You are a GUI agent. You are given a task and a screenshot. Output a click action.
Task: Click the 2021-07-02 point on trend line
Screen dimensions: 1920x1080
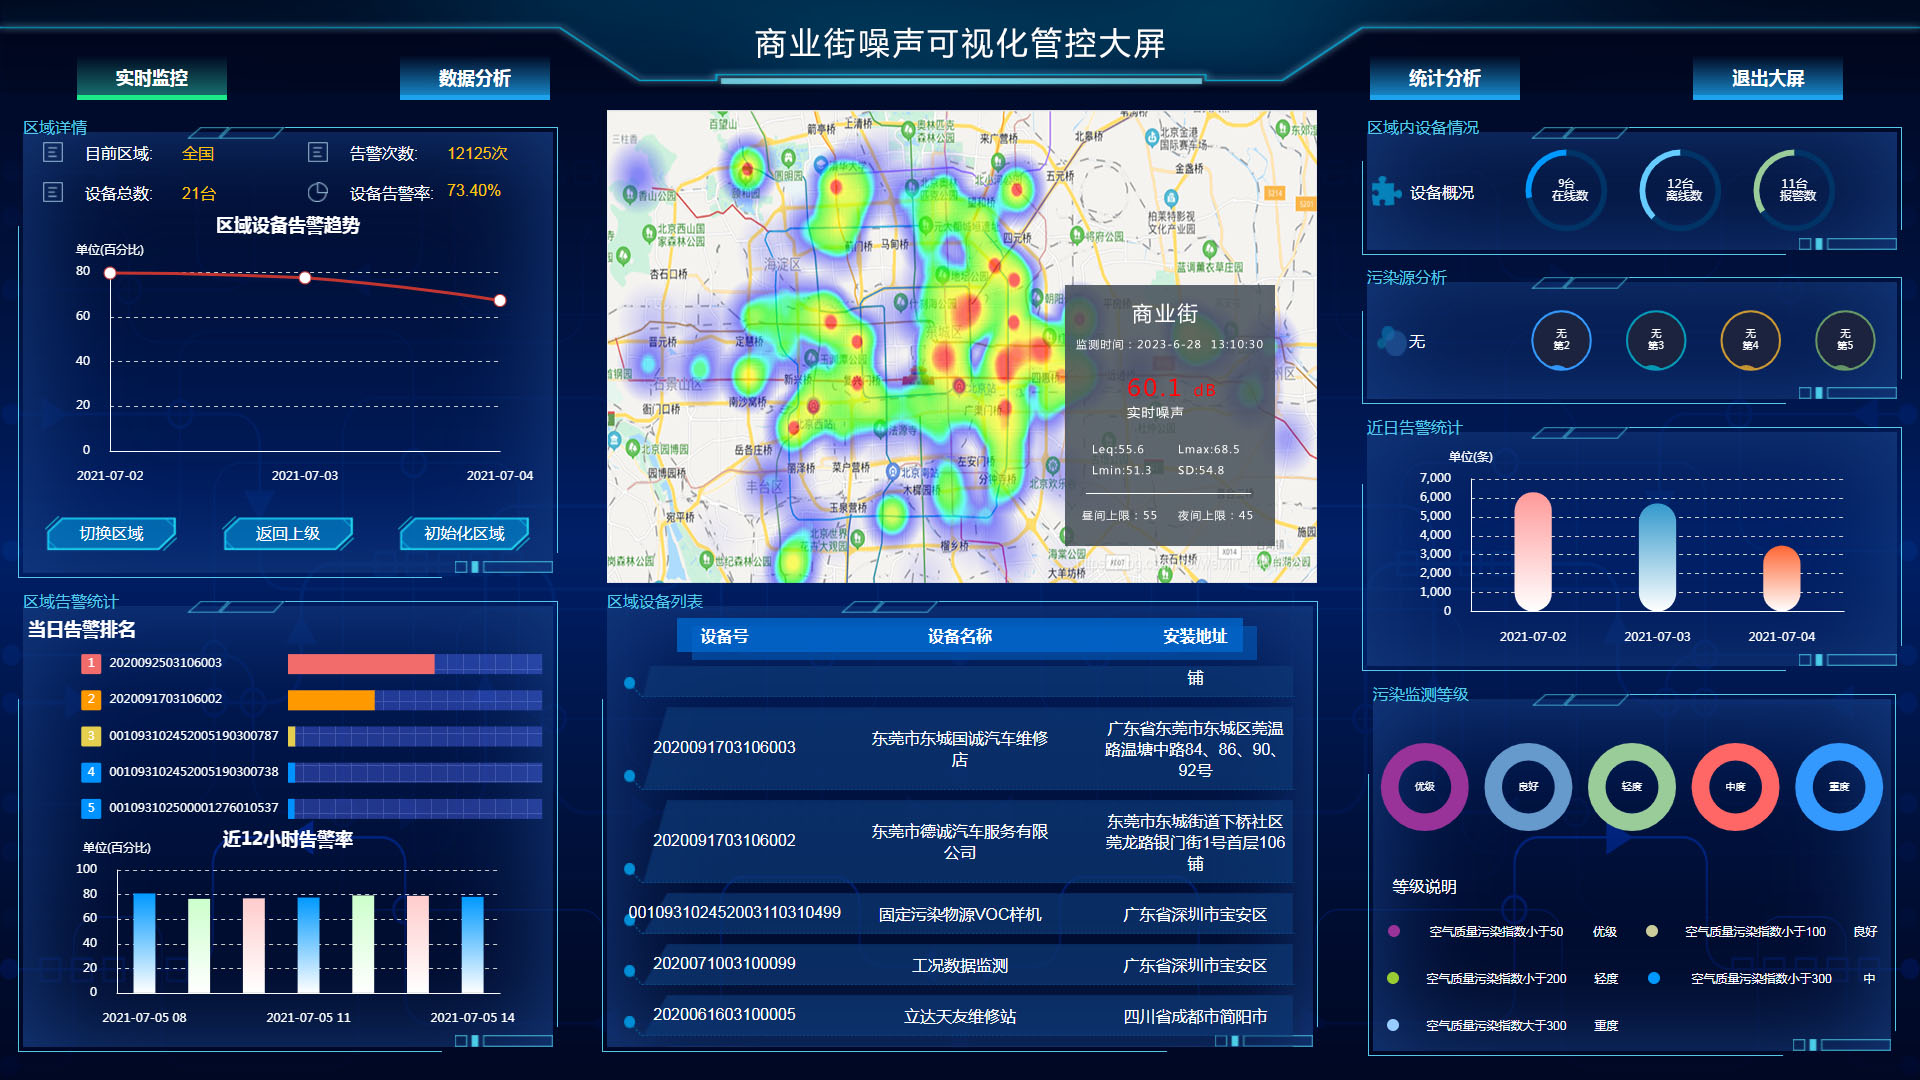tap(110, 273)
